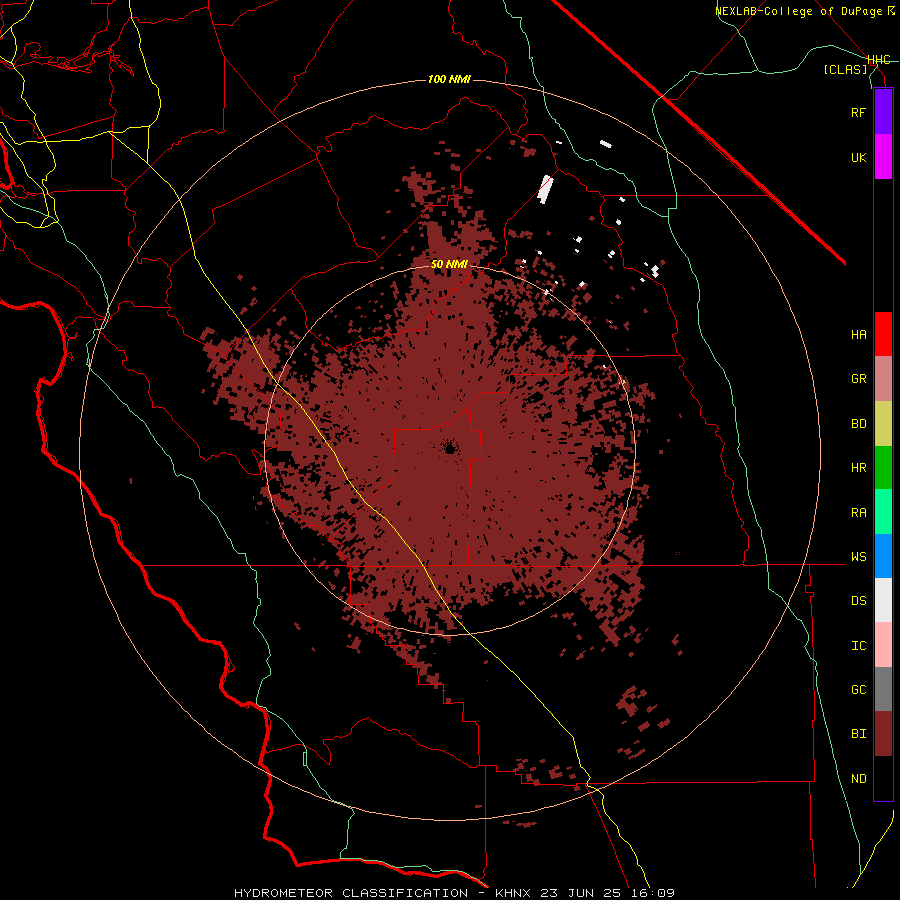
Task: Click the ND legend label
Action: (858, 778)
